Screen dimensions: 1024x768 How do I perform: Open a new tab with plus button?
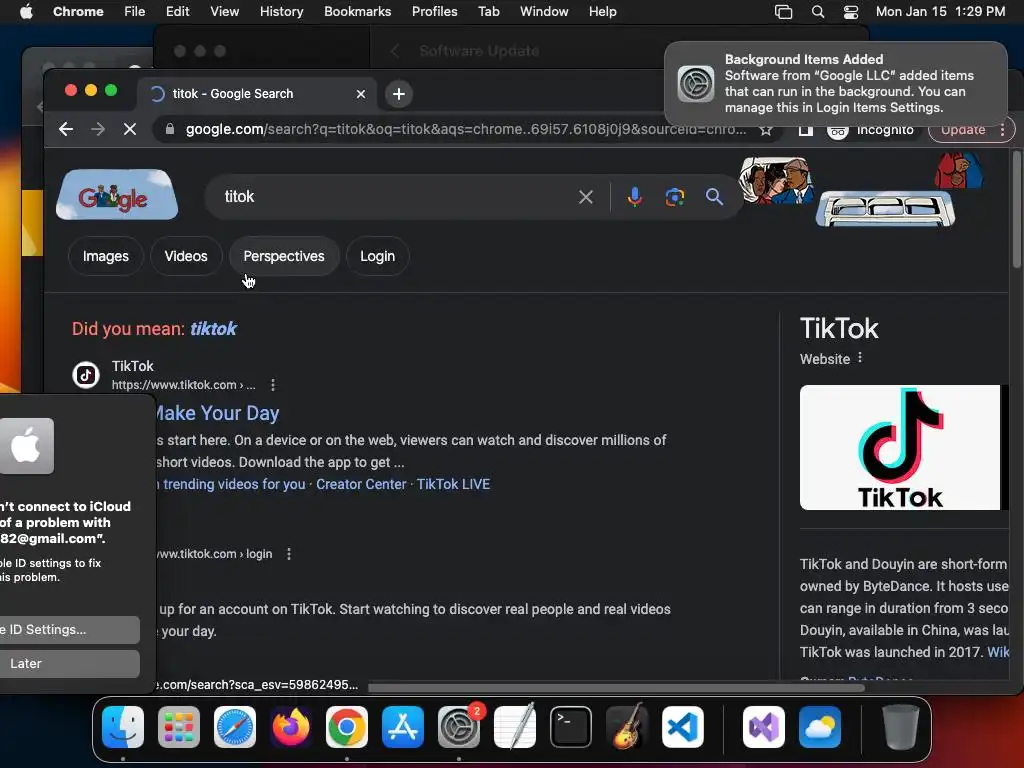tap(398, 94)
